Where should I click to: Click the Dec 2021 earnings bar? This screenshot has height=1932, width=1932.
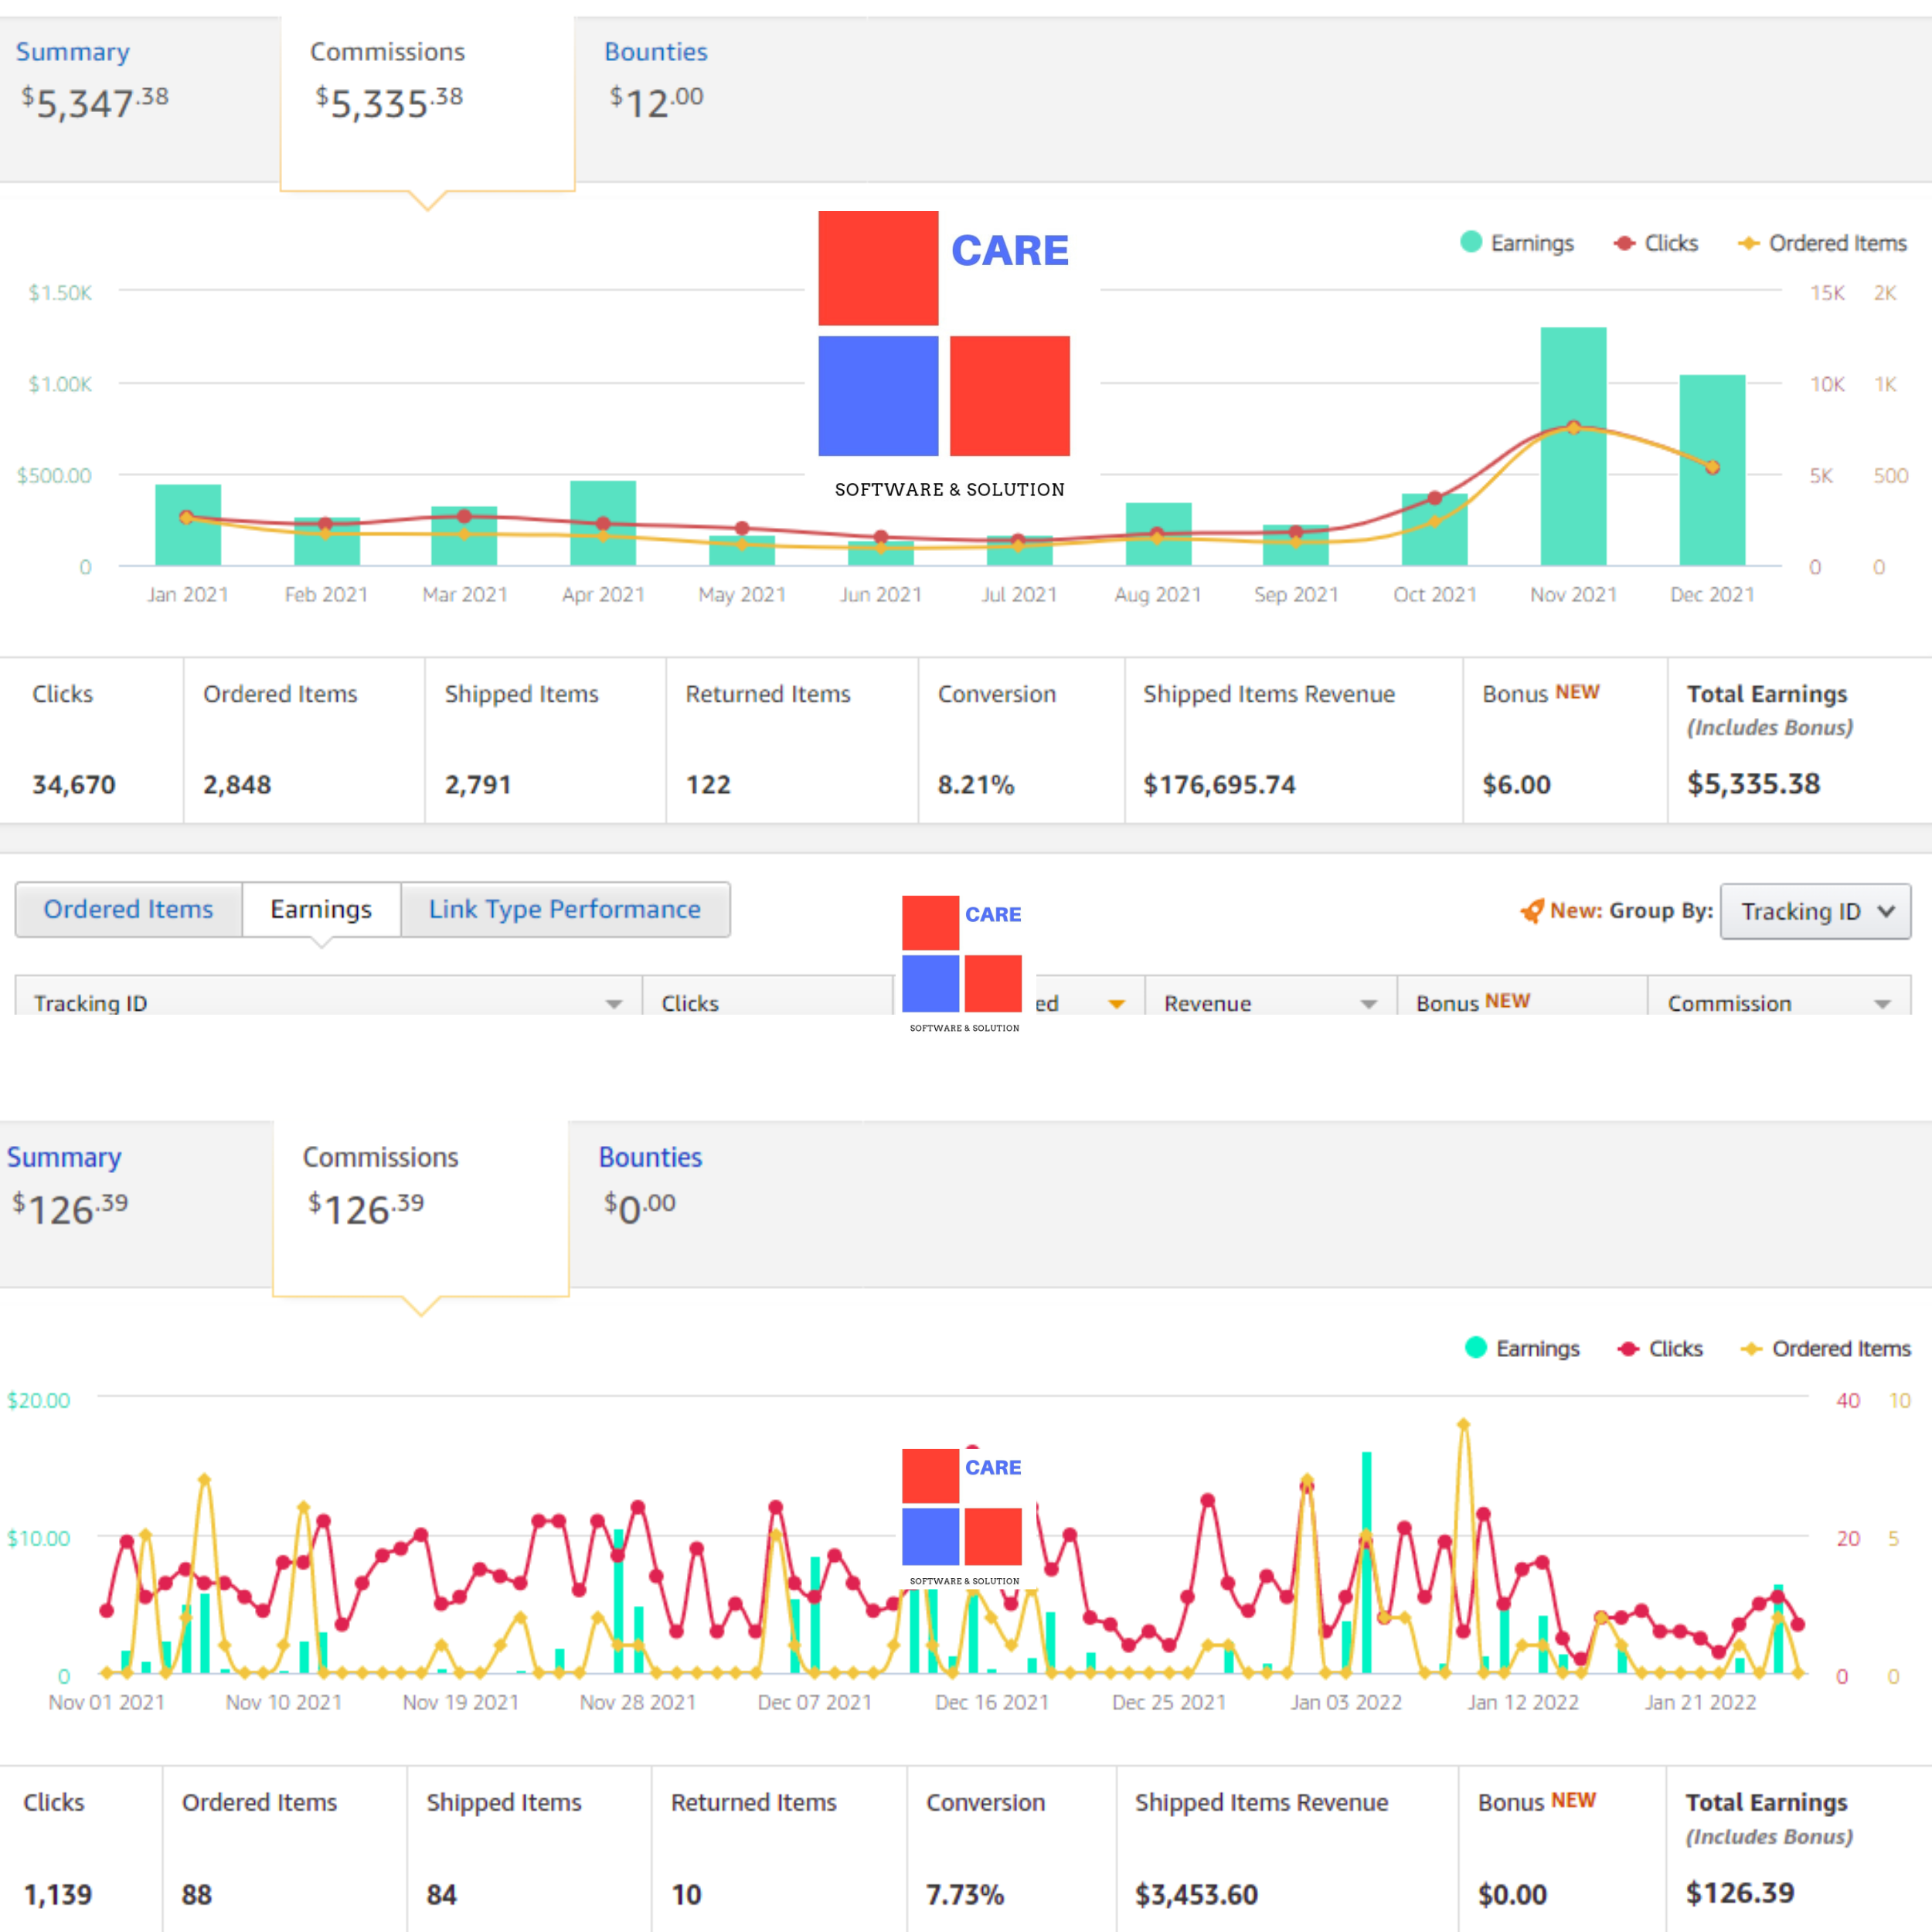point(1712,470)
